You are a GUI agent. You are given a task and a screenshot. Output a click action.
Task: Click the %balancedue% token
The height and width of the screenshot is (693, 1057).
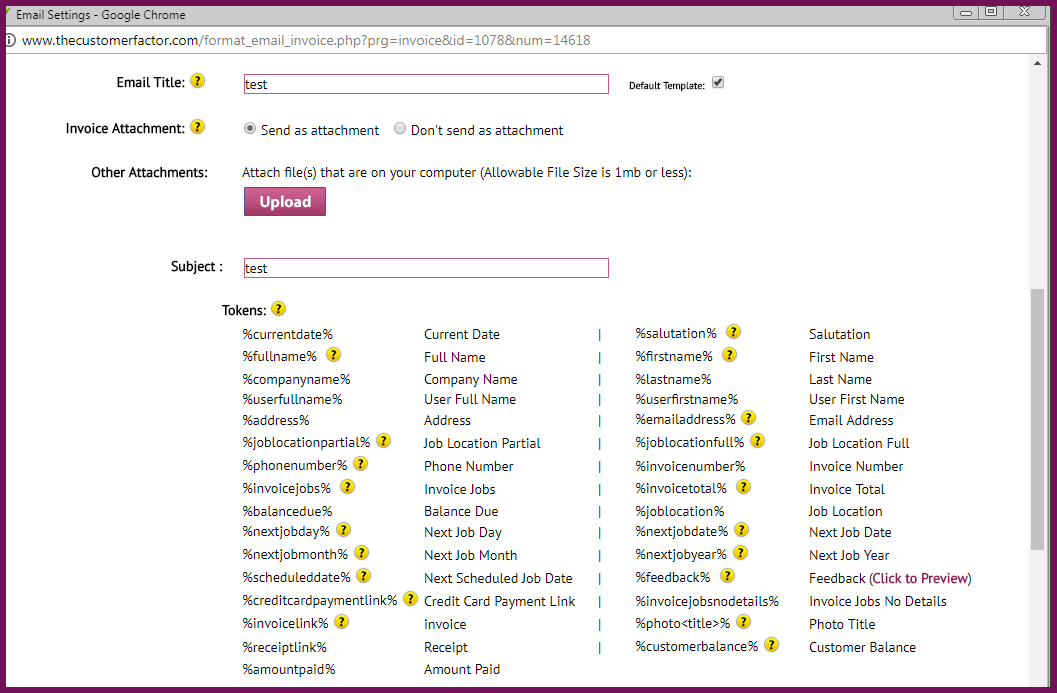(288, 512)
